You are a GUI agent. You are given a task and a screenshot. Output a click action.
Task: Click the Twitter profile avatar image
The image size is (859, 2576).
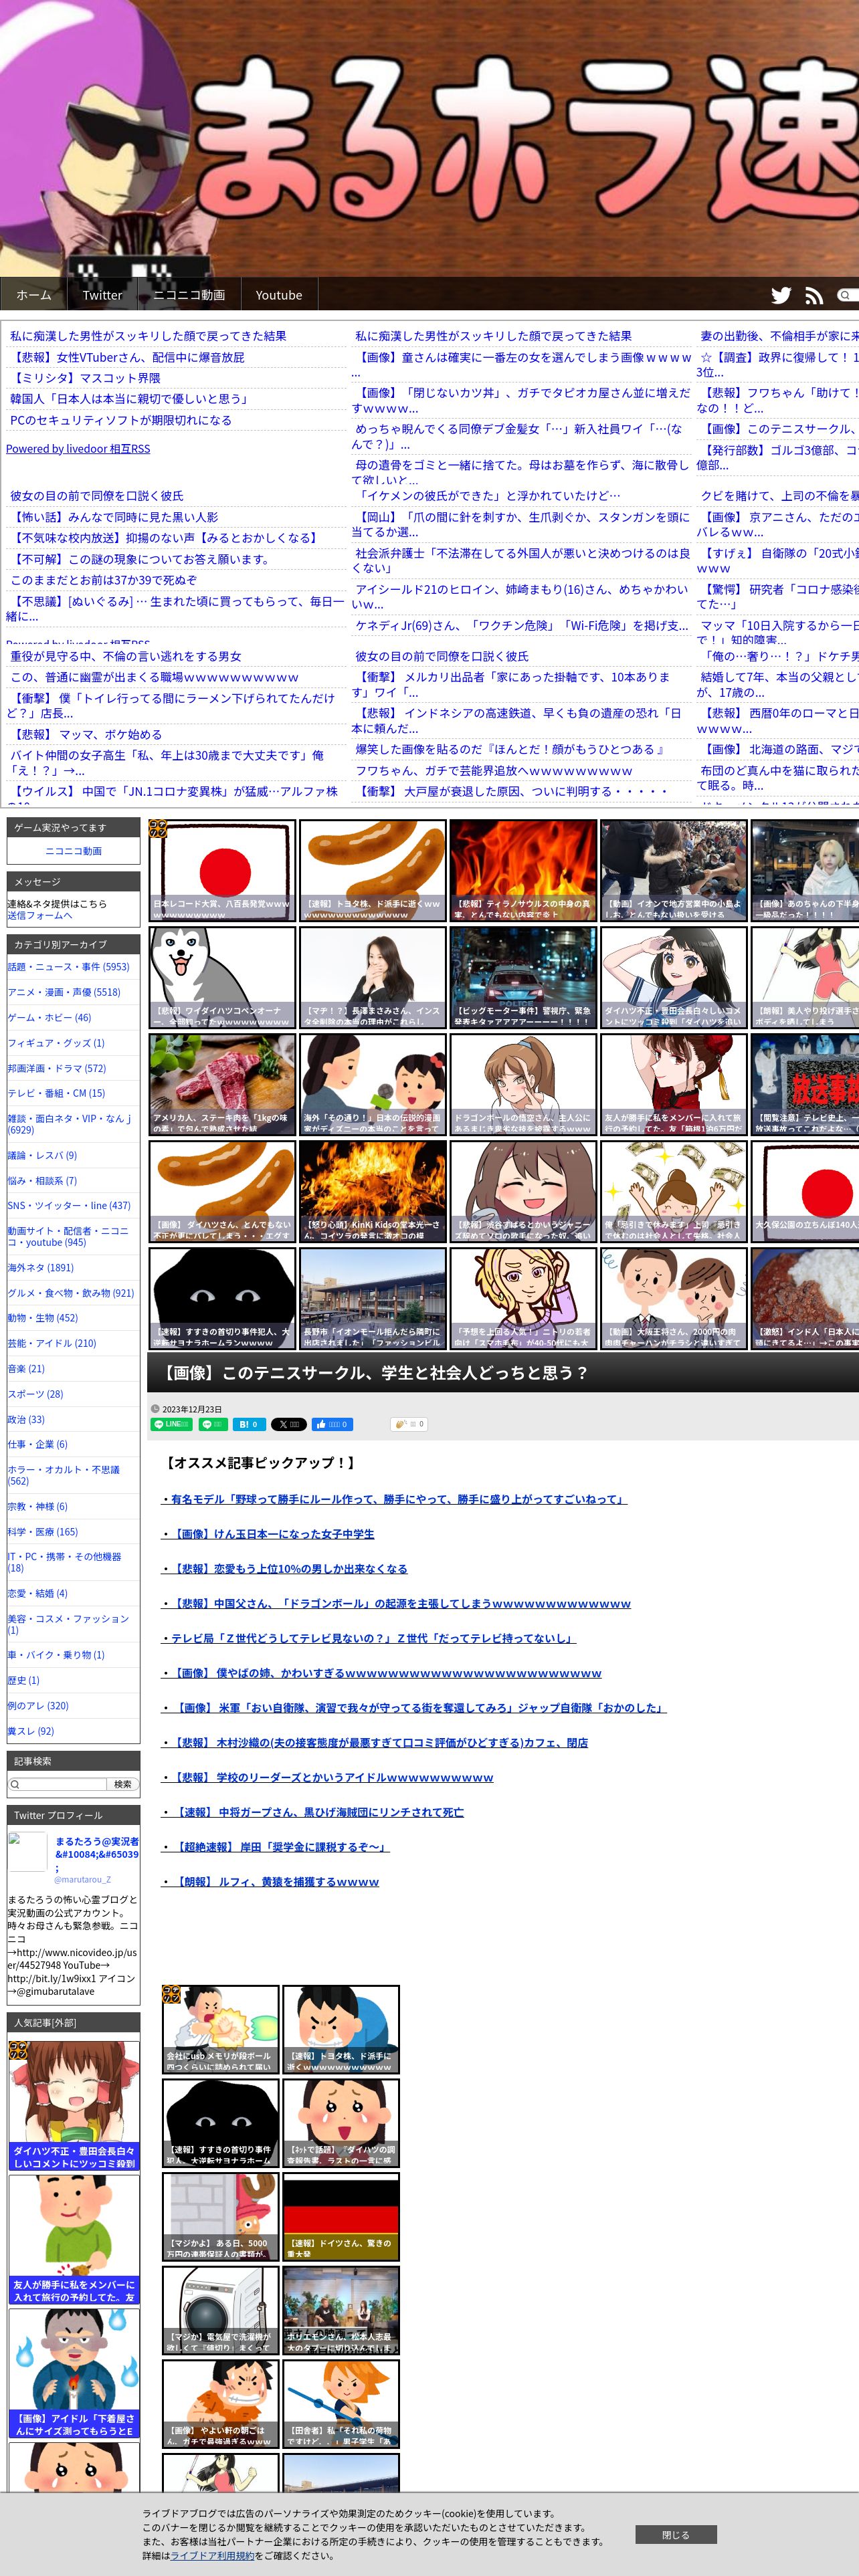(x=28, y=1851)
